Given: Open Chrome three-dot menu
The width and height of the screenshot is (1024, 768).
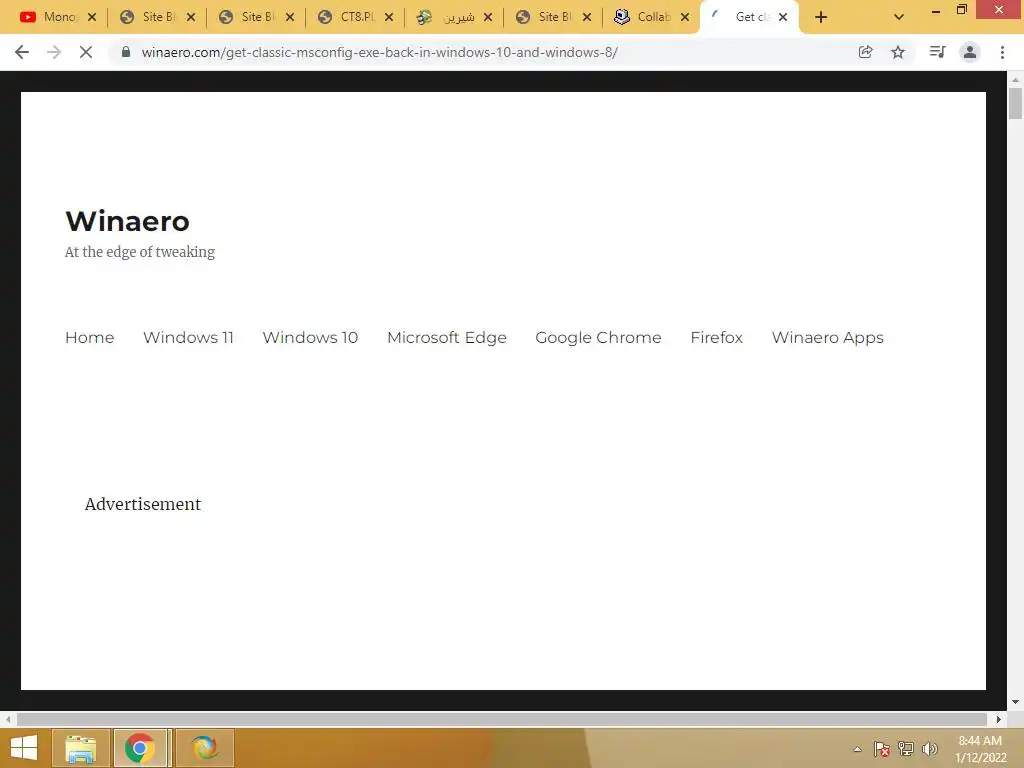Looking at the screenshot, I should (1002, 52).
